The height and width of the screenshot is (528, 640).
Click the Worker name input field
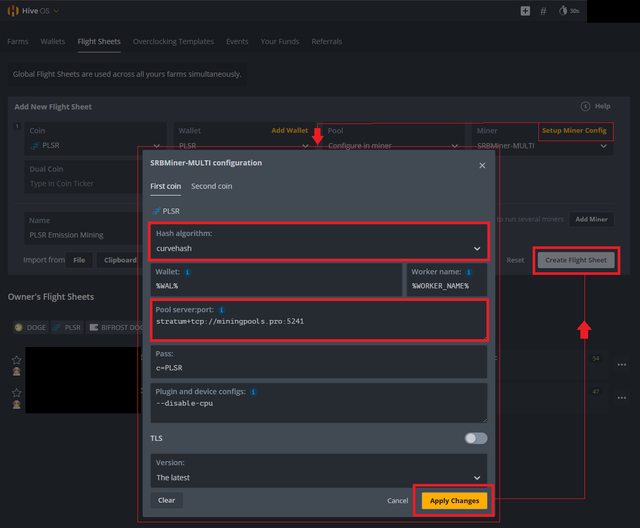point(447,280)
